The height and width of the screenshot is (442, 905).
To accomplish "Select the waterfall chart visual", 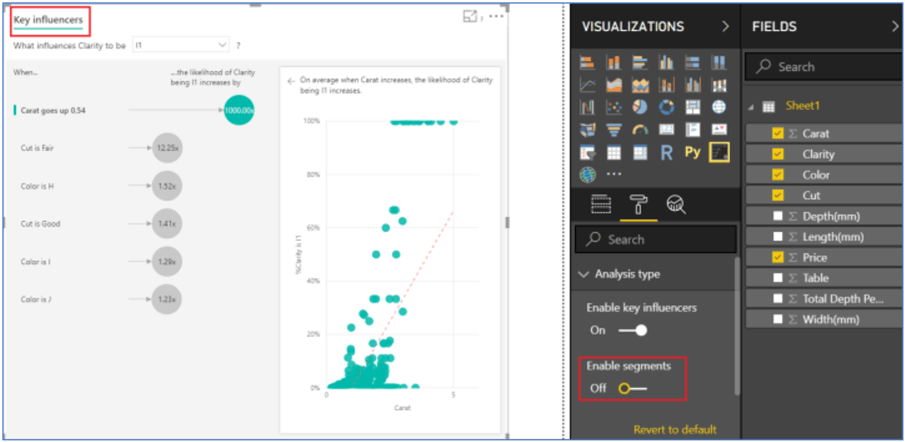I will point(588,107).
